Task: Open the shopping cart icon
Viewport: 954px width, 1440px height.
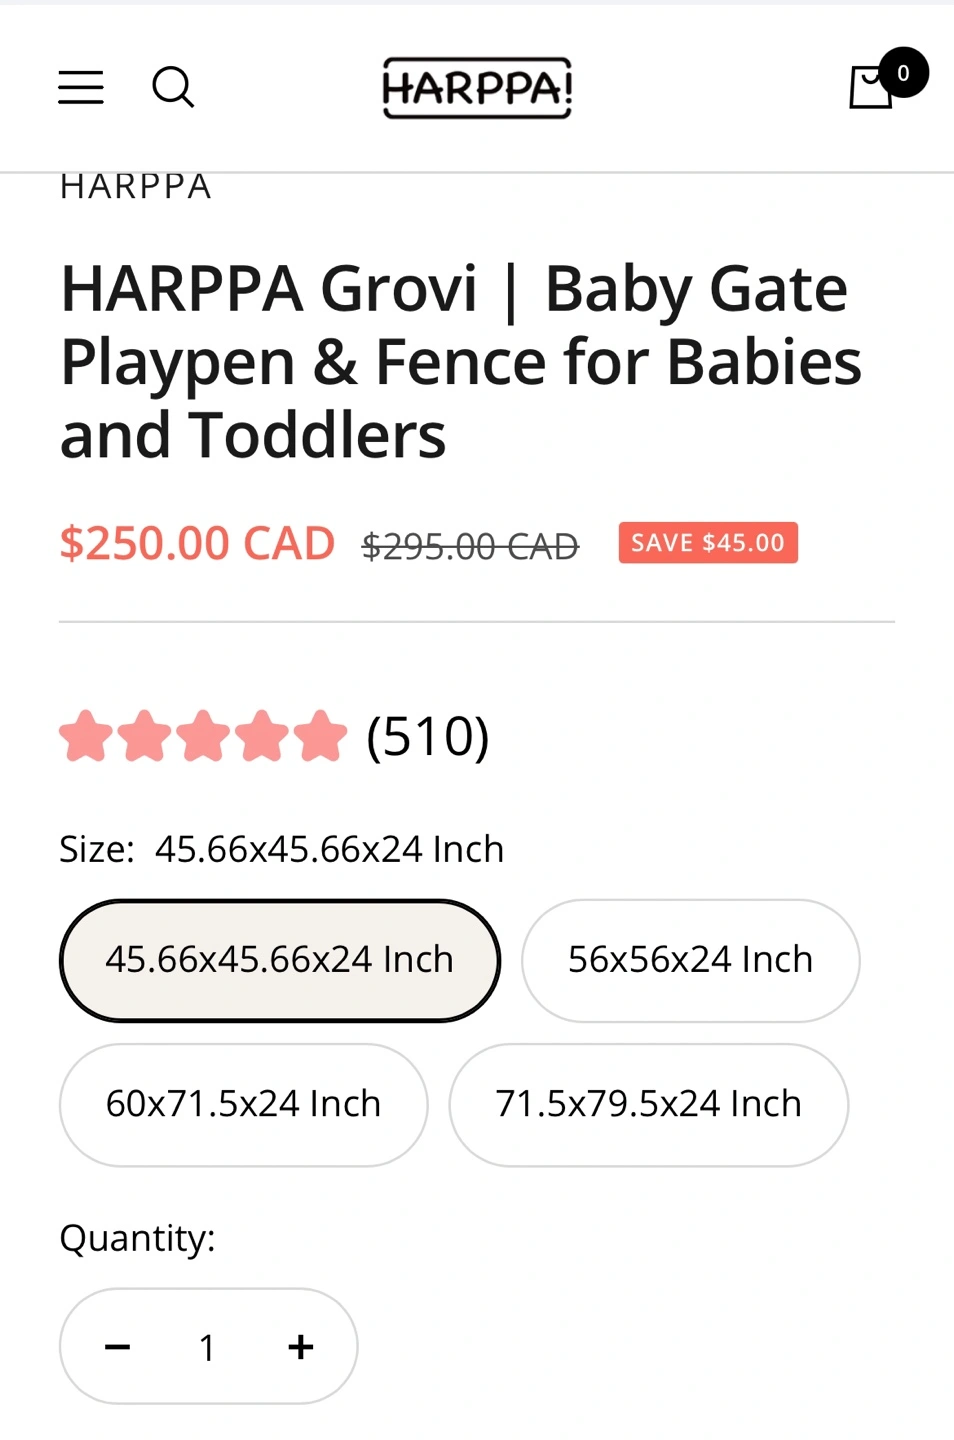Action: [x=870, y=88]
